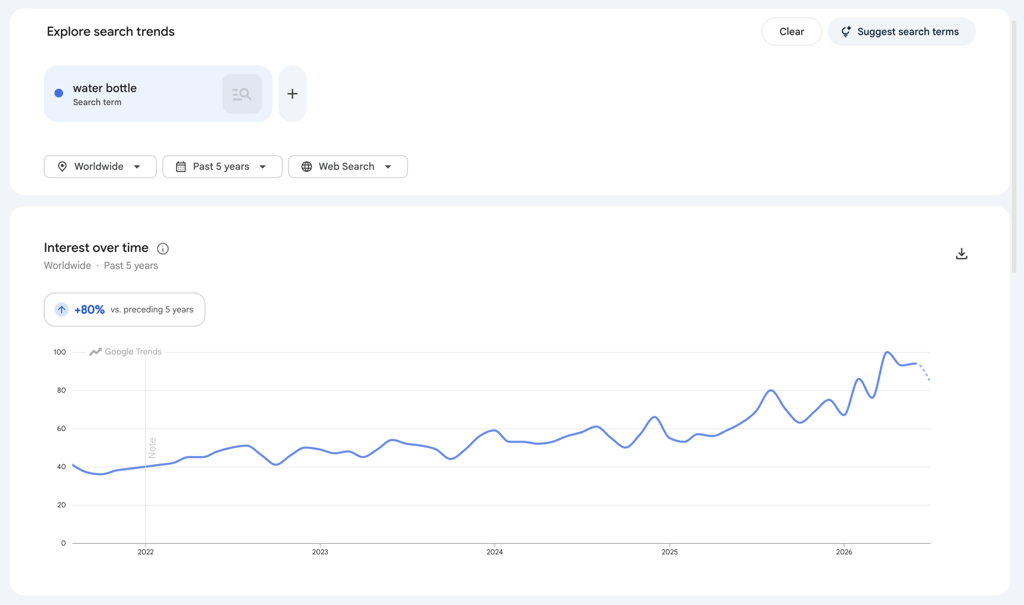Click the dotted forecast segment at the line's end
1024x605 pixels.
(923, 371)
